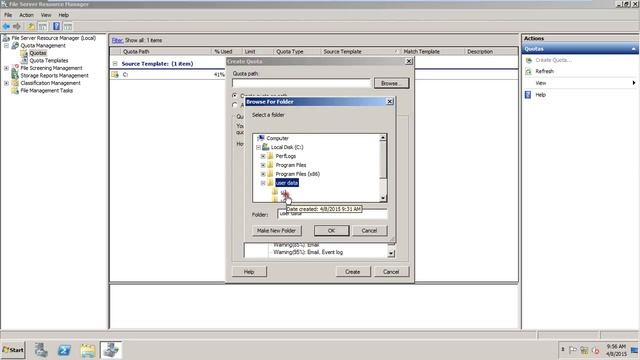
Task: Open Server Manager from taskbar
Action: pos(41,350)
